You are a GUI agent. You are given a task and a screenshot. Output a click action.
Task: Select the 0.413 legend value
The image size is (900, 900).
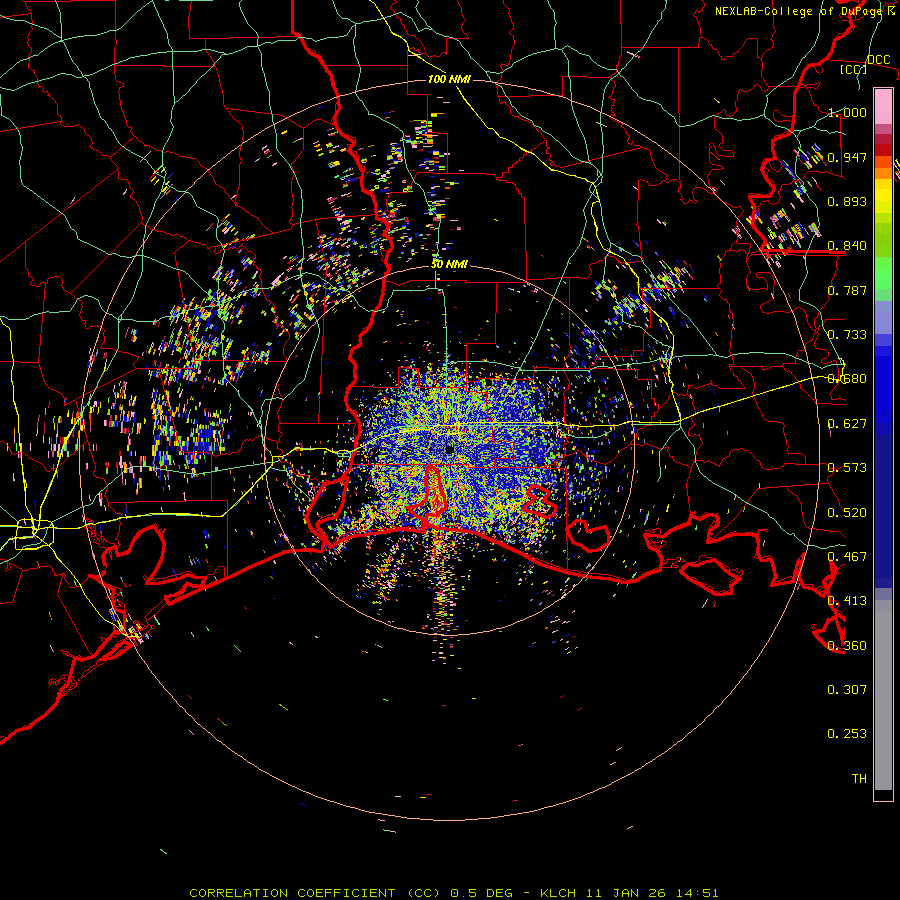click(x=847, y=601)
